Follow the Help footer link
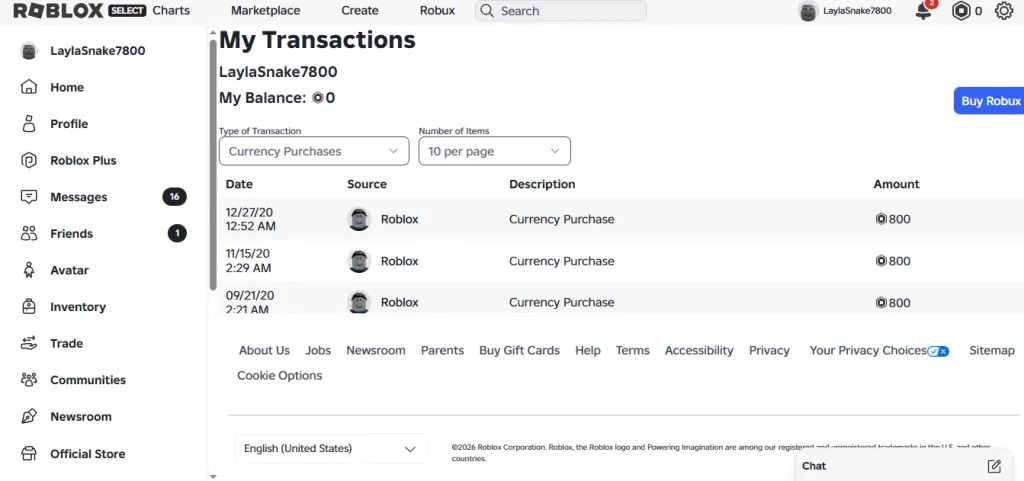 pyautogui.click(x=588, y=350)
